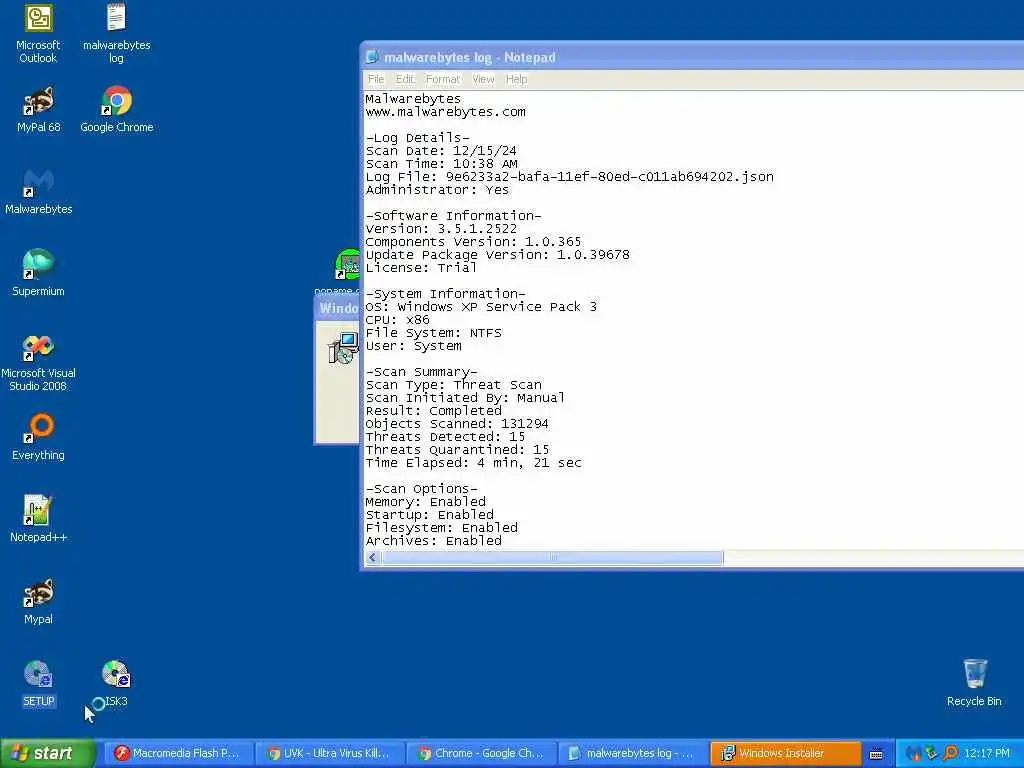The width and height of the screenshot is (1024, 768).
Task: Open the Microsoft Outlook desktop icon
Action: pyautogui.click(x=38, y=33)
